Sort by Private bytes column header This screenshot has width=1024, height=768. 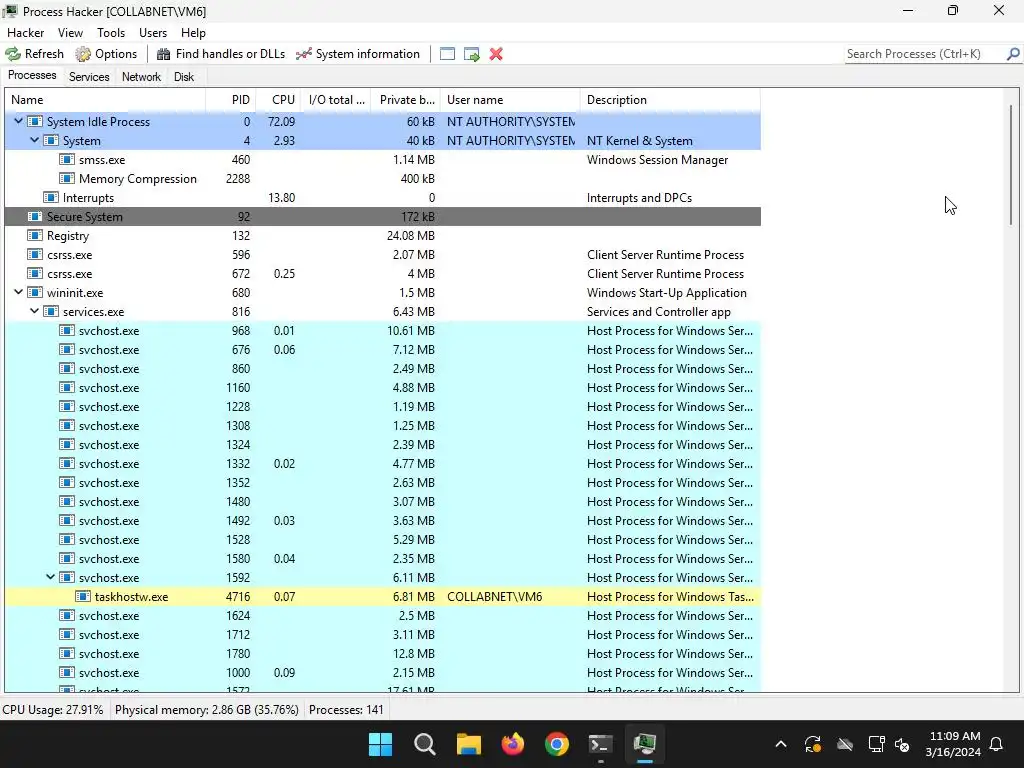[406, 100]
